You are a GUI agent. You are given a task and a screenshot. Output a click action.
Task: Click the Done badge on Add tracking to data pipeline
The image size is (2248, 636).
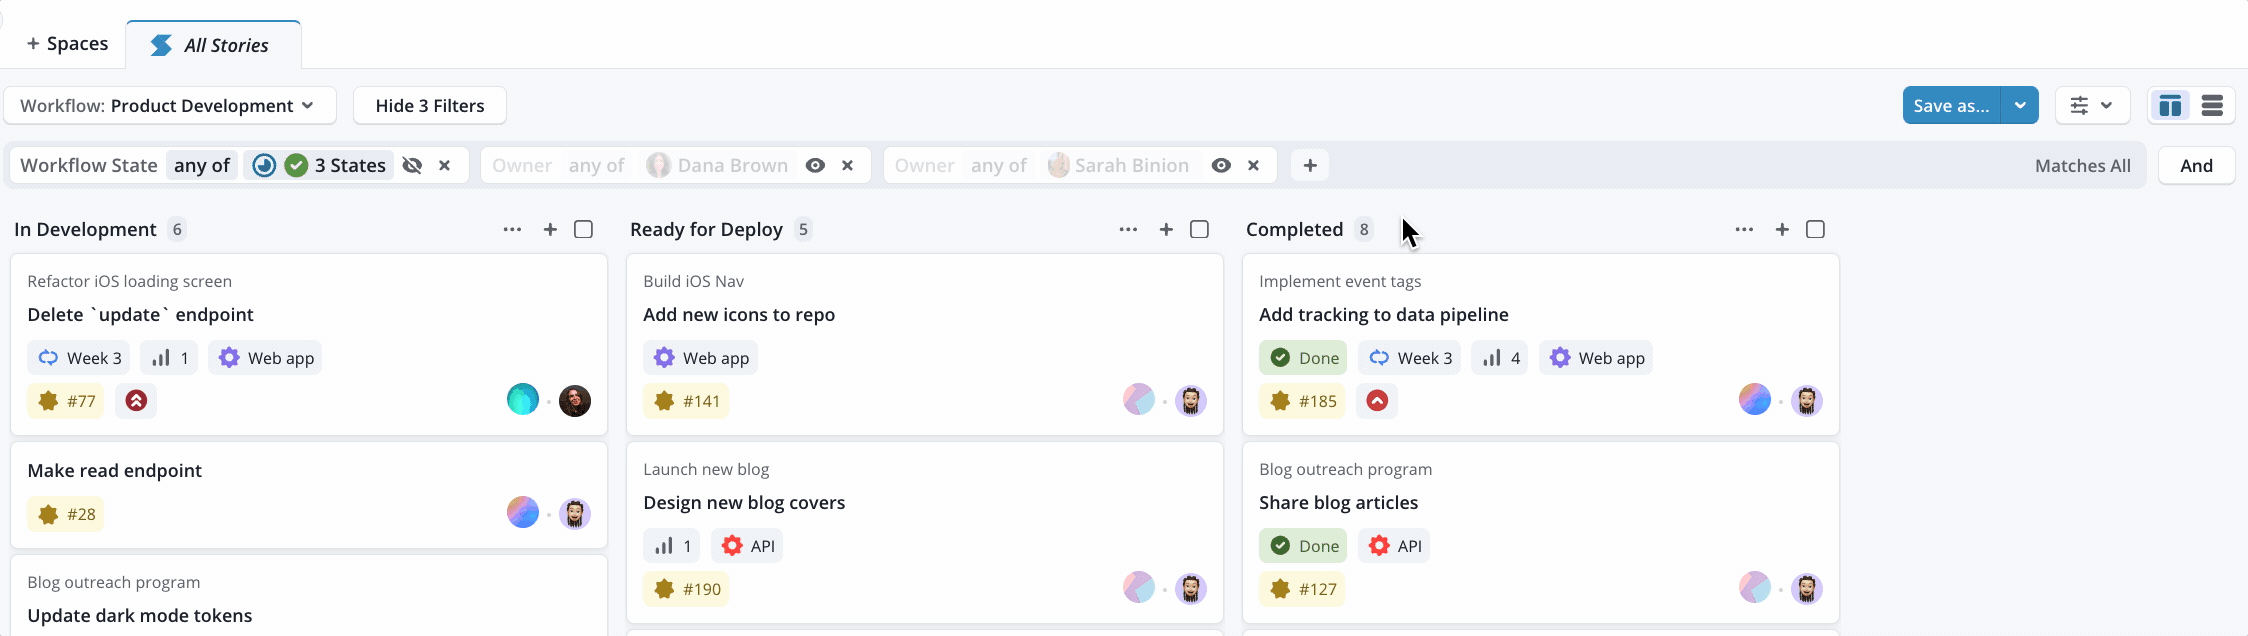pos(1303,358)
